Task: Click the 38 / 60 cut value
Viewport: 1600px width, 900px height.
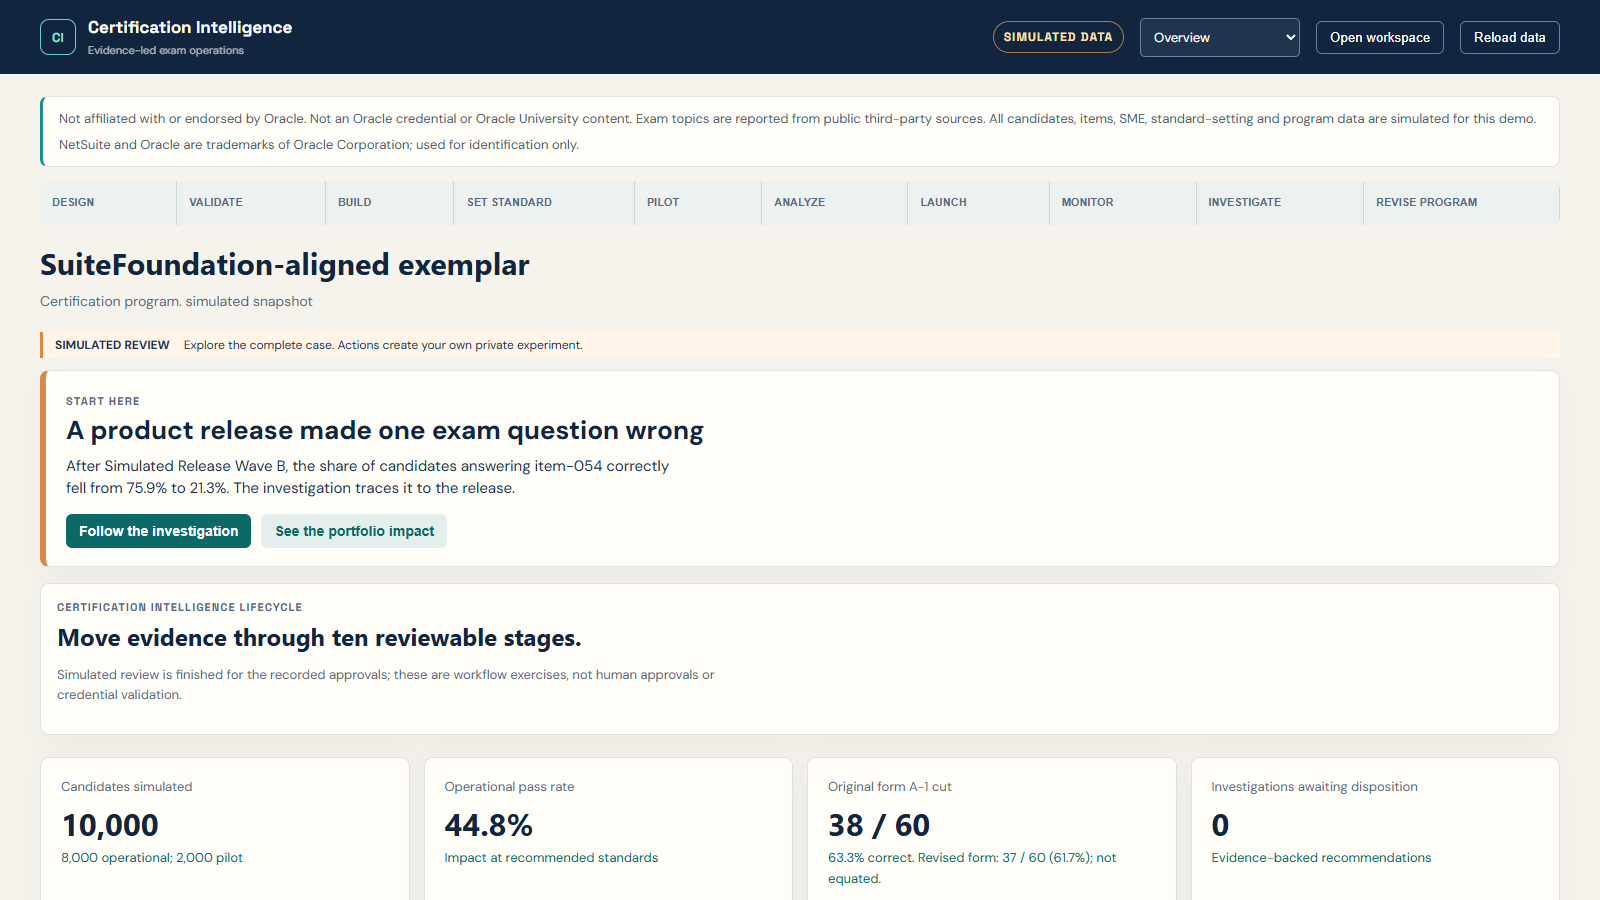Action: pos(879,825)
